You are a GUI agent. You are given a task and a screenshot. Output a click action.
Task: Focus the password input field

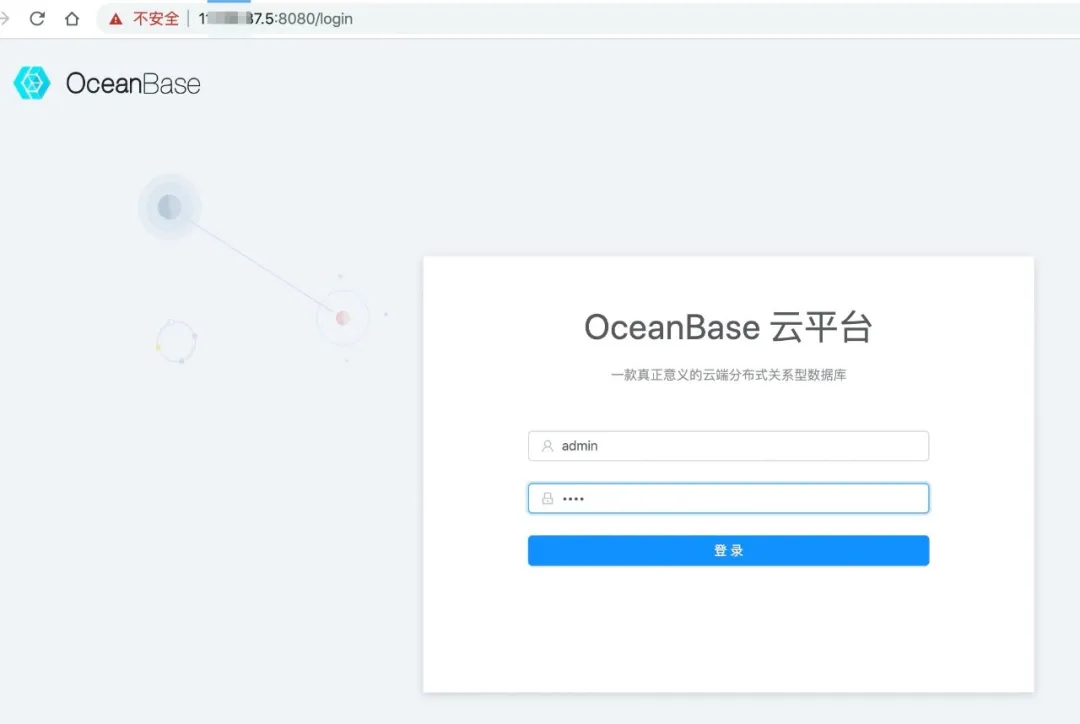[728, 498]
